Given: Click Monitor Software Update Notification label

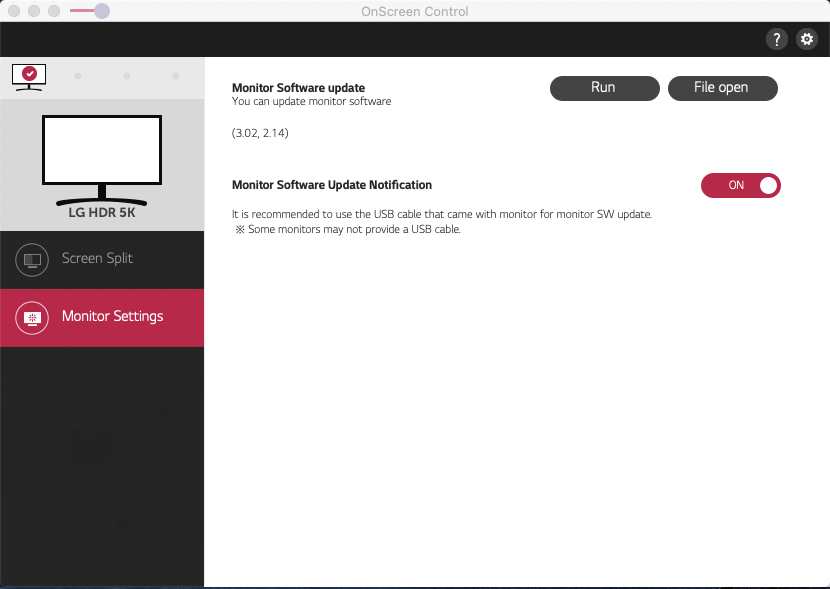Looking at the screenshot, I should (332, 185).
